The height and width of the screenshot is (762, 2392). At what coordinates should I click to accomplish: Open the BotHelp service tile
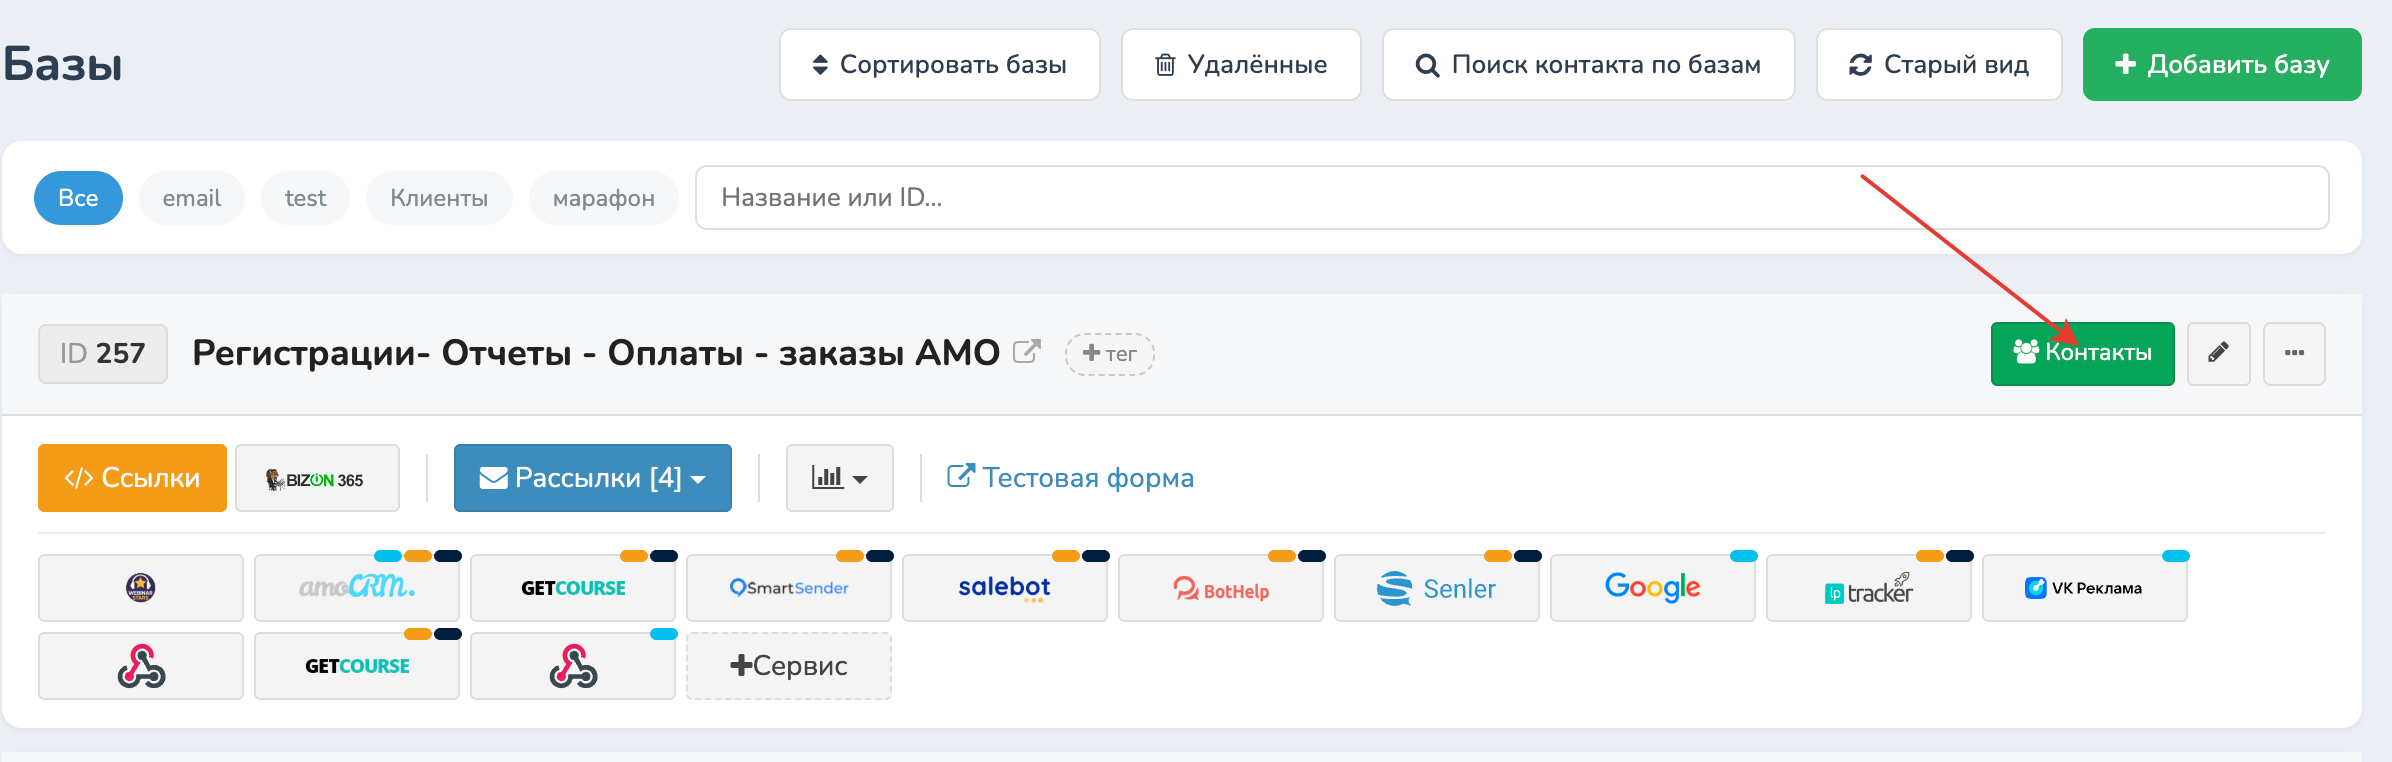pyautogui.click(x=1220, y=589)
